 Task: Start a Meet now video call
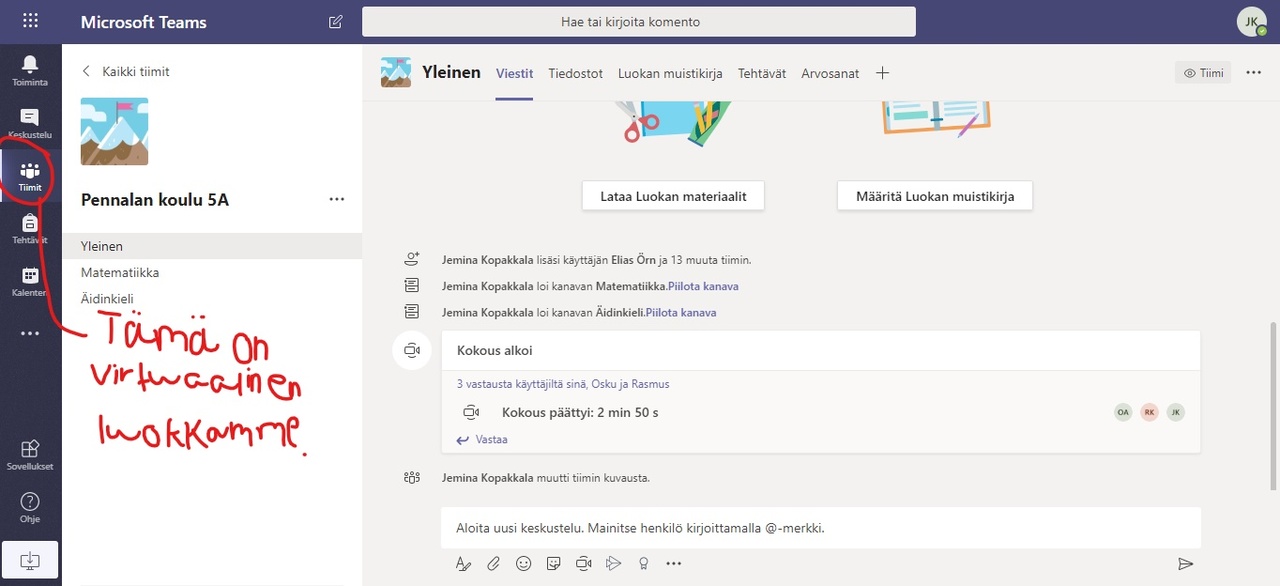pyautogui.click(x=583, y=564)
